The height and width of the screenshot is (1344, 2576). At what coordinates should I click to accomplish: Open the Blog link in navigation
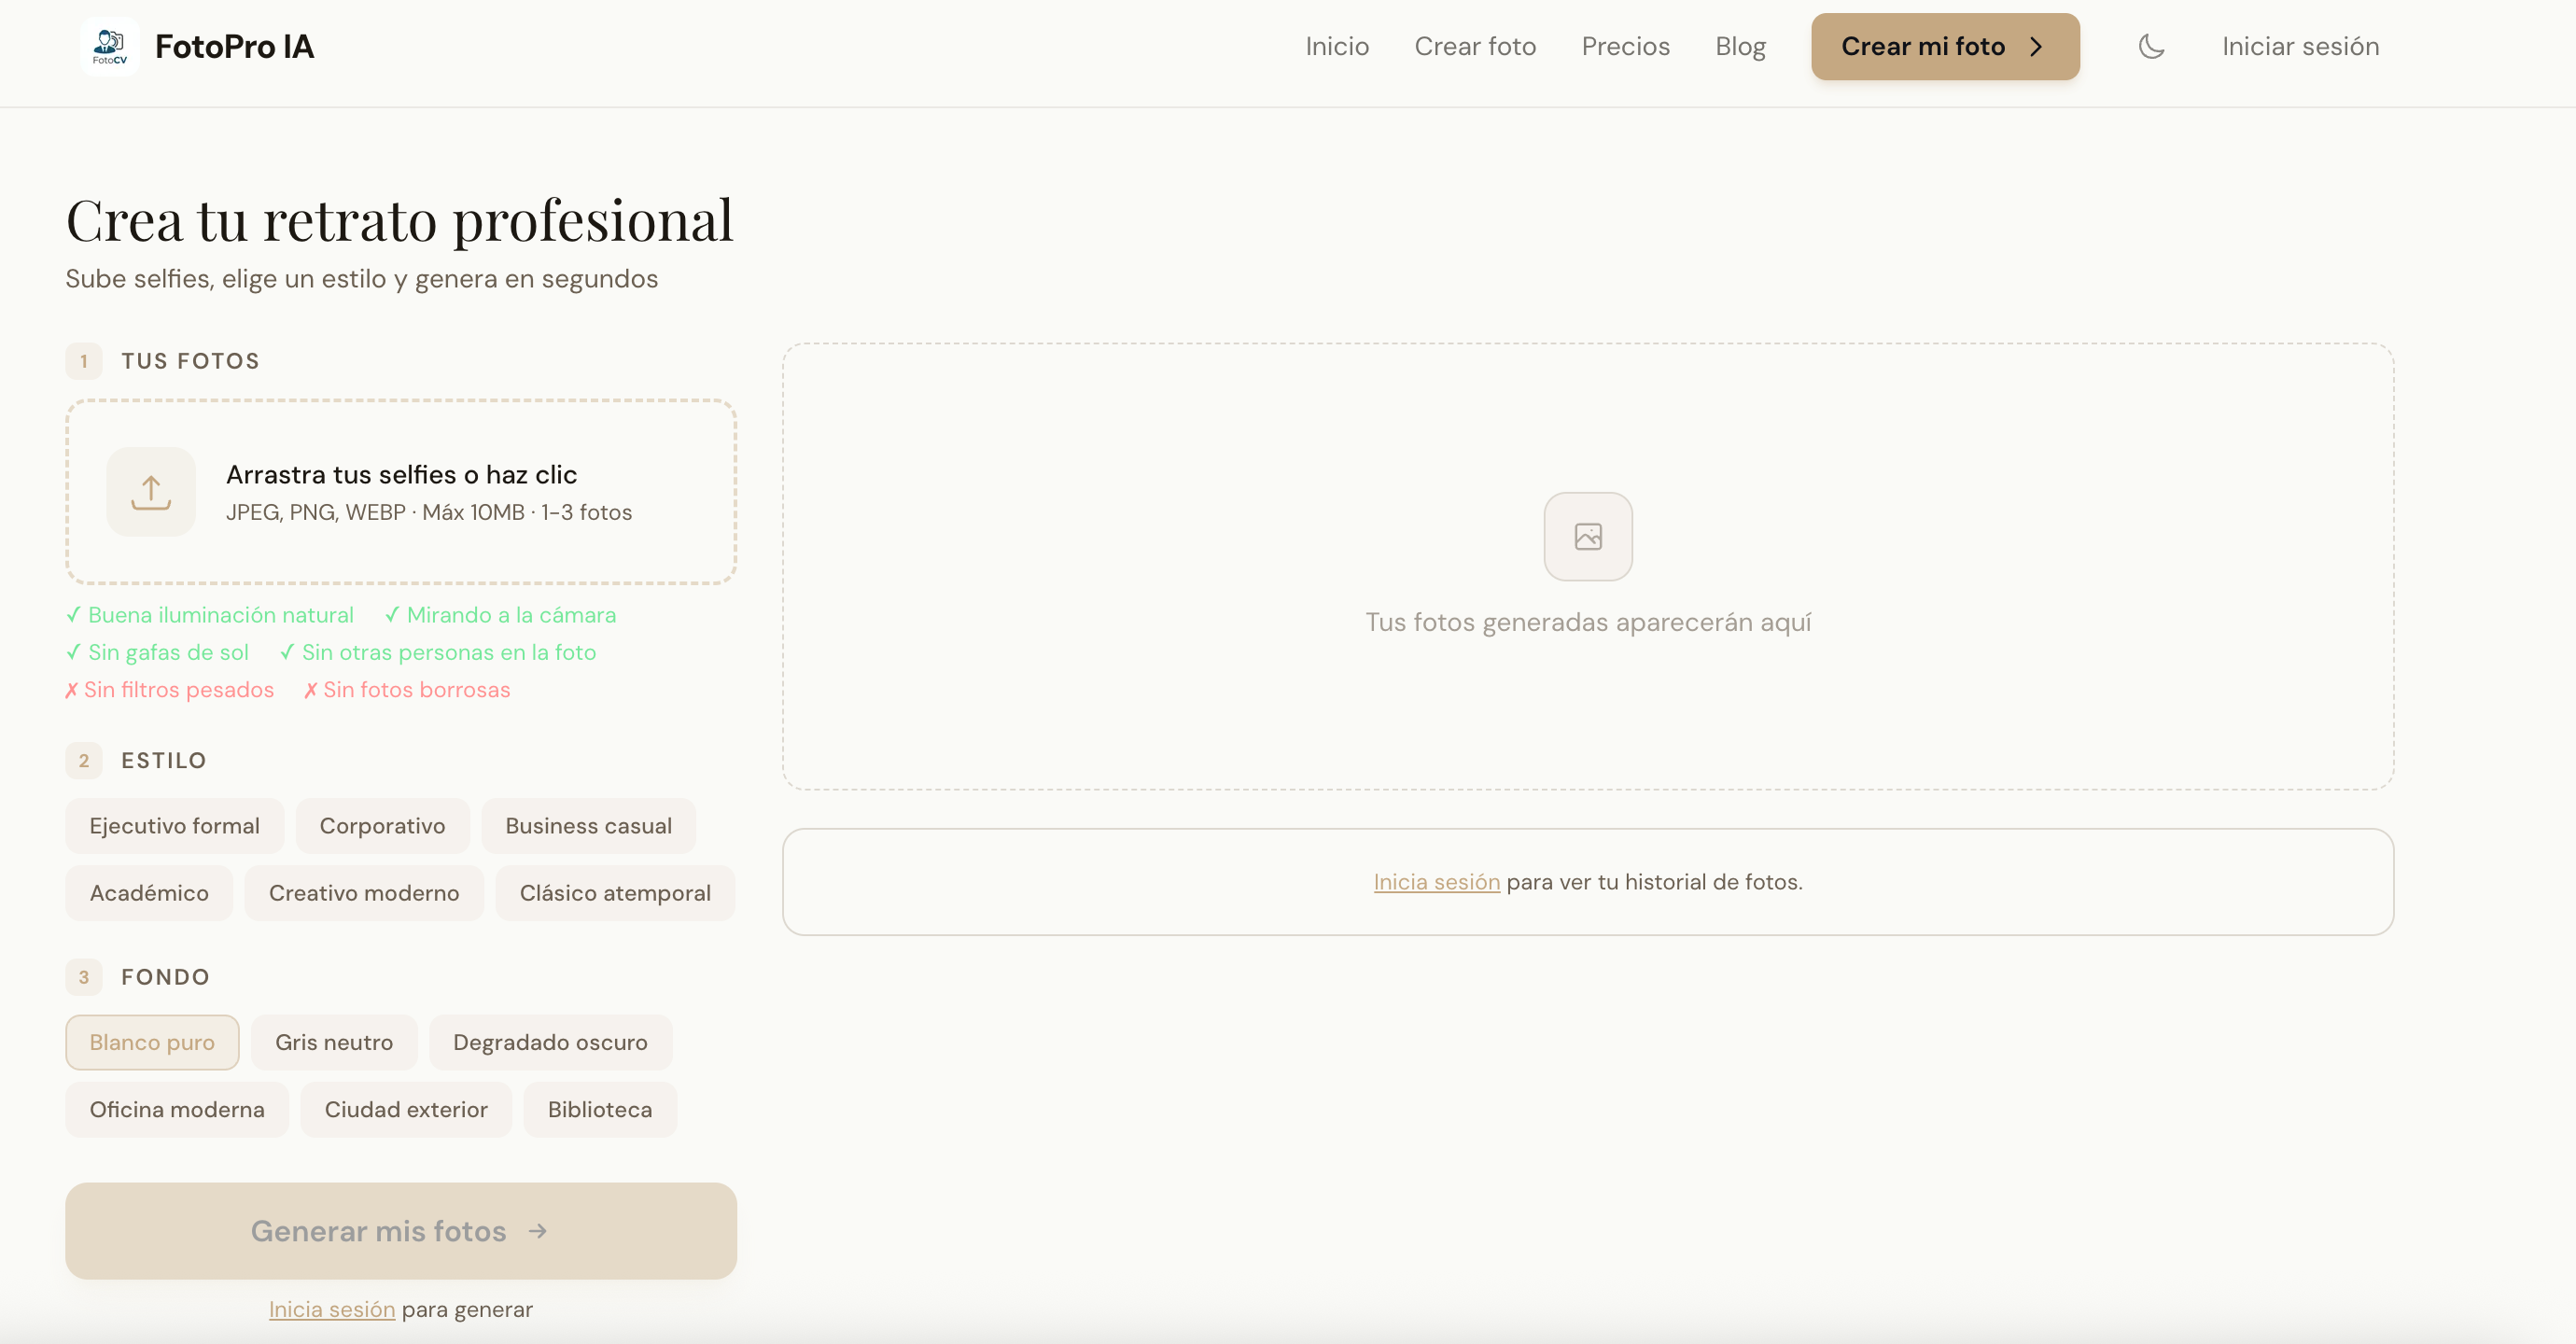pos(1740,46)
